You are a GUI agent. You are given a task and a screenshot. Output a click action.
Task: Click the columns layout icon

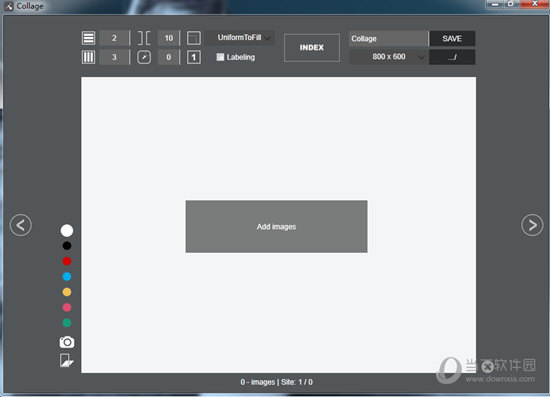tap(88, 57)
